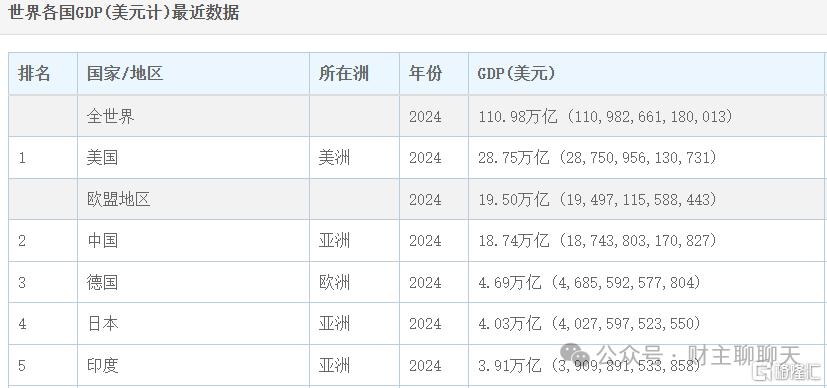Viewport: 827px width, 388px height.
Task: Click year 2024 in 德国 row
Action: (x=425, y=283)
